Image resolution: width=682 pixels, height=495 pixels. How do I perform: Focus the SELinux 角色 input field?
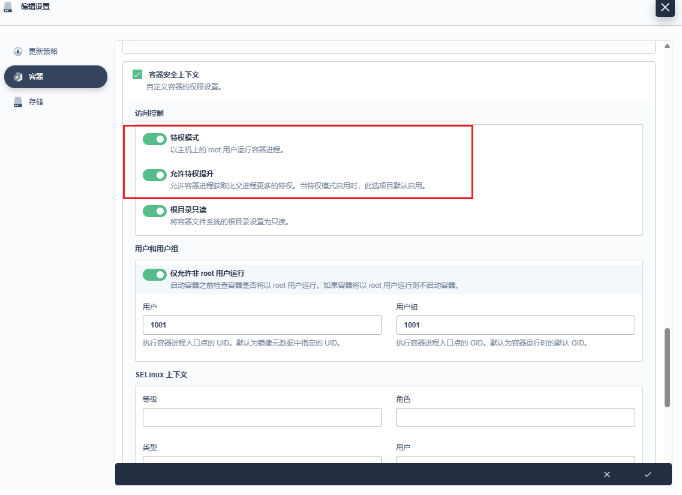(515, 417)
